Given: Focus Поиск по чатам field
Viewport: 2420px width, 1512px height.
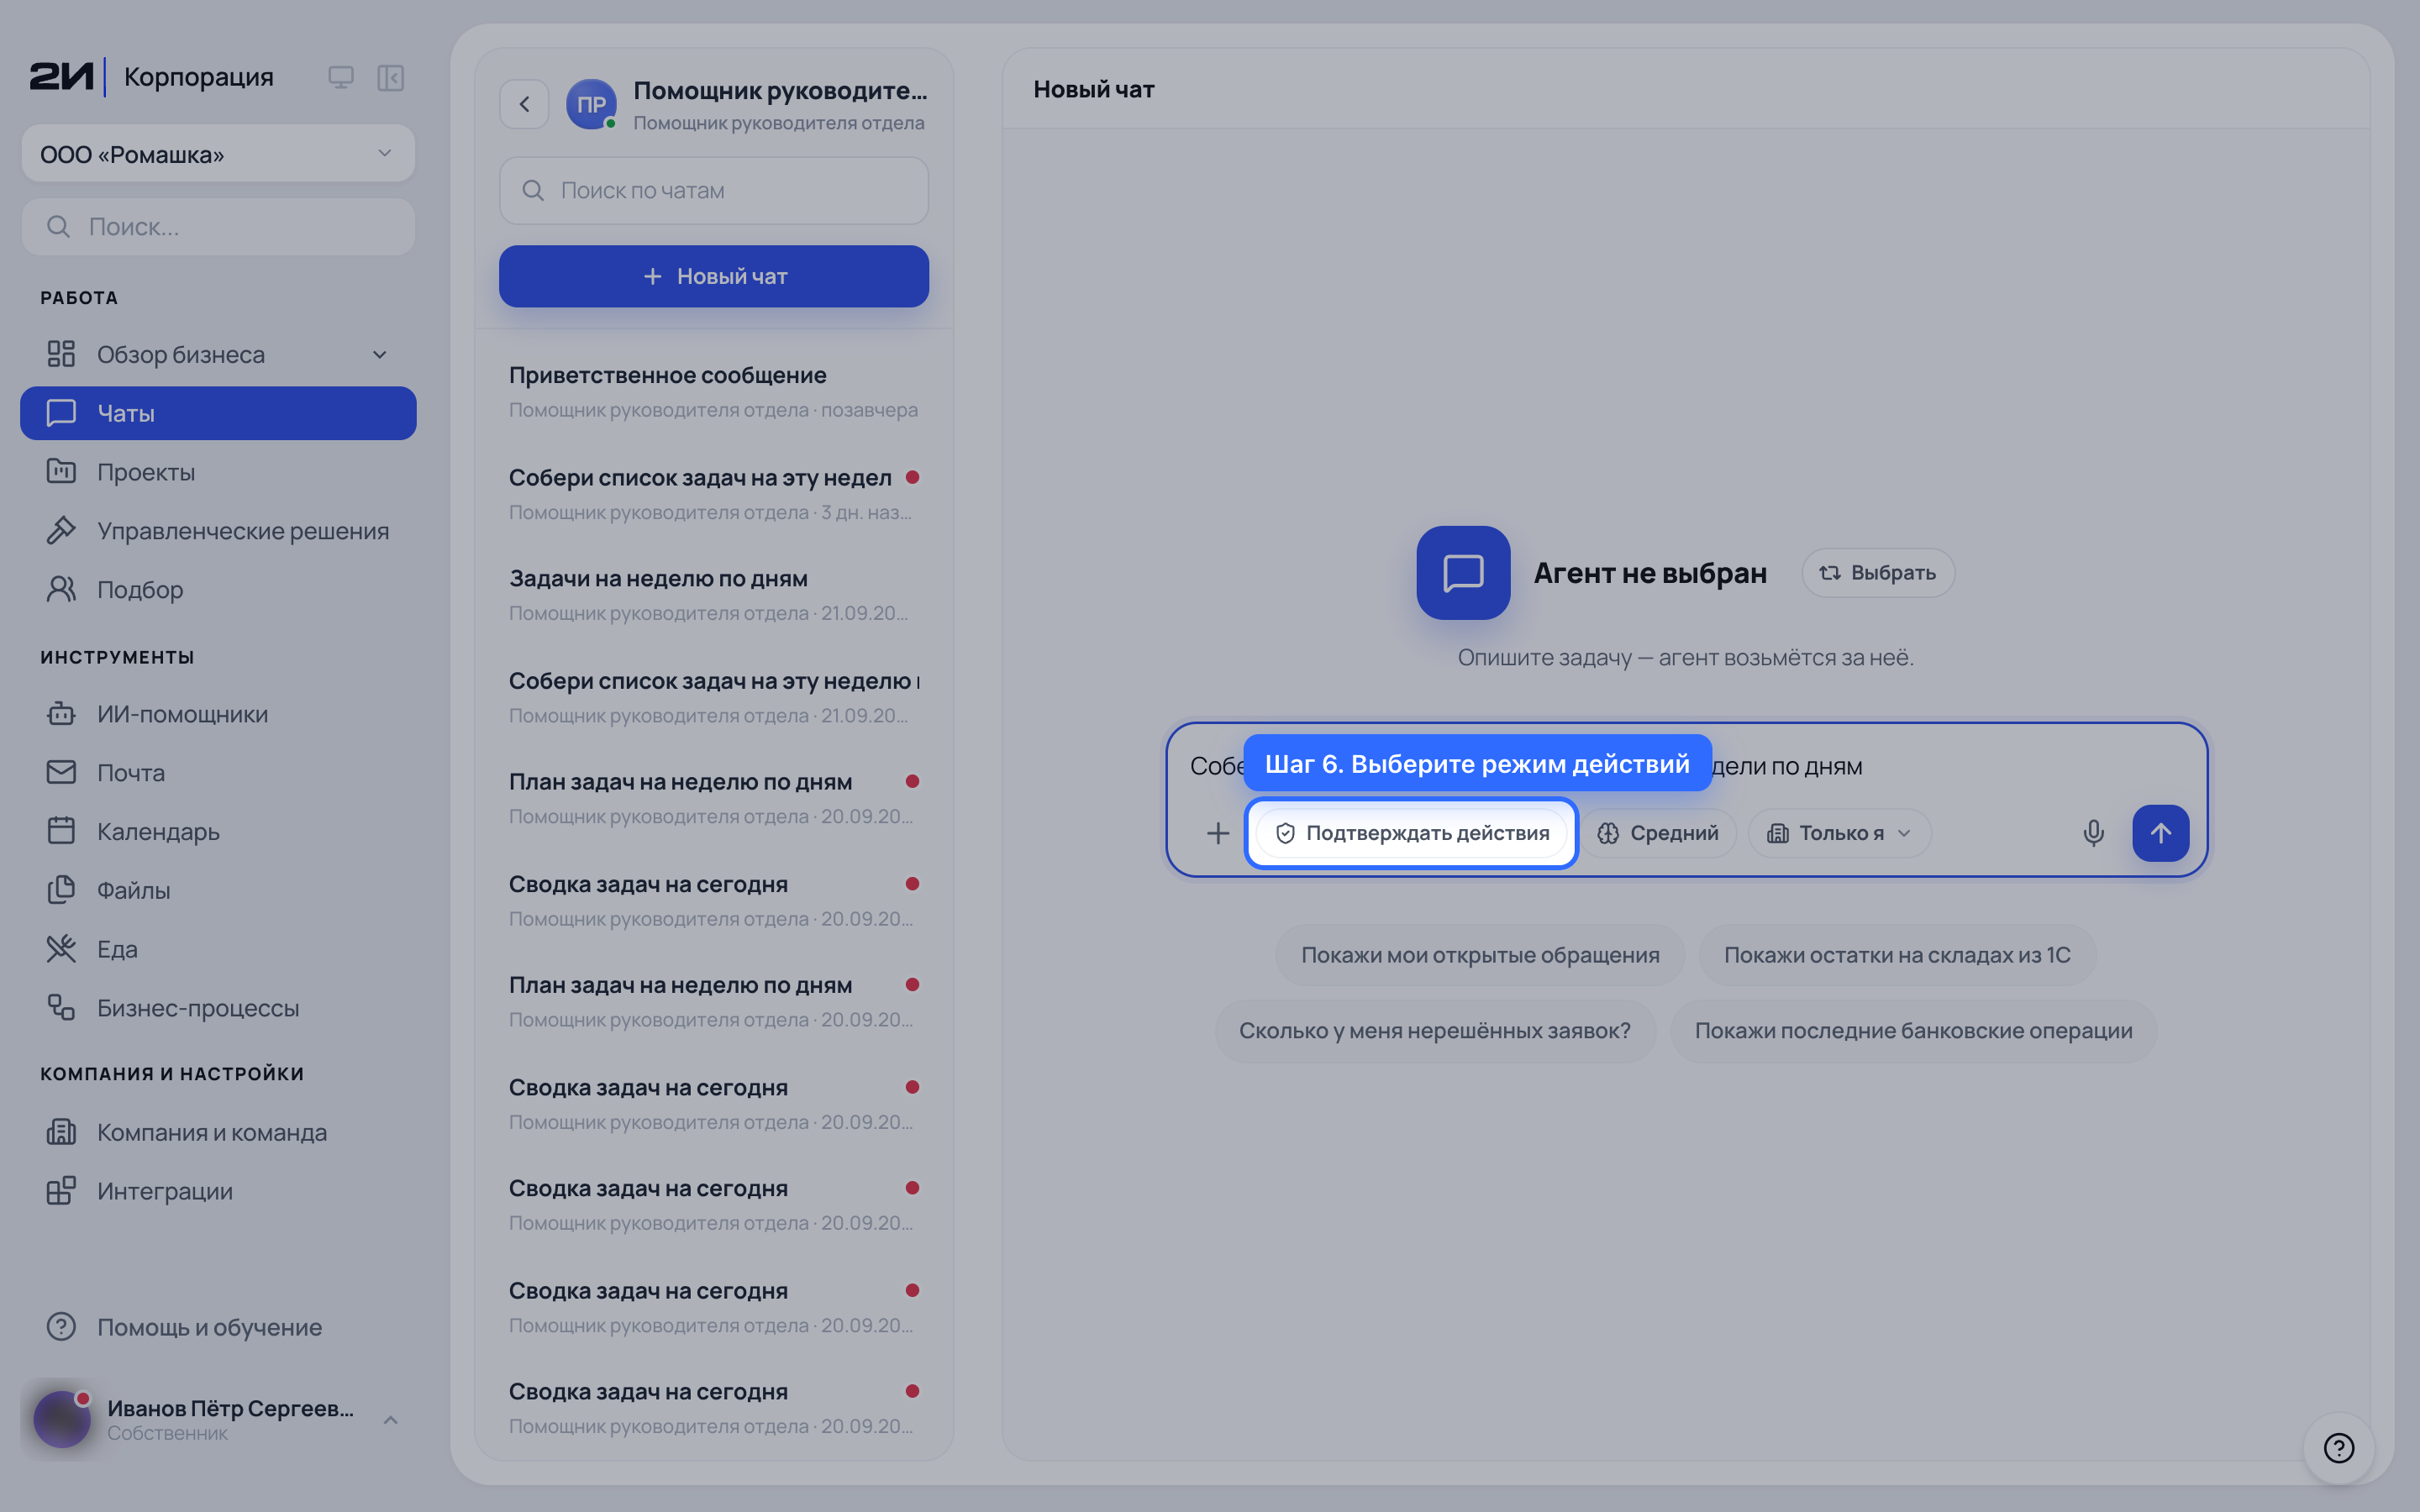Looking at the screenshot, I should (714, 190).
